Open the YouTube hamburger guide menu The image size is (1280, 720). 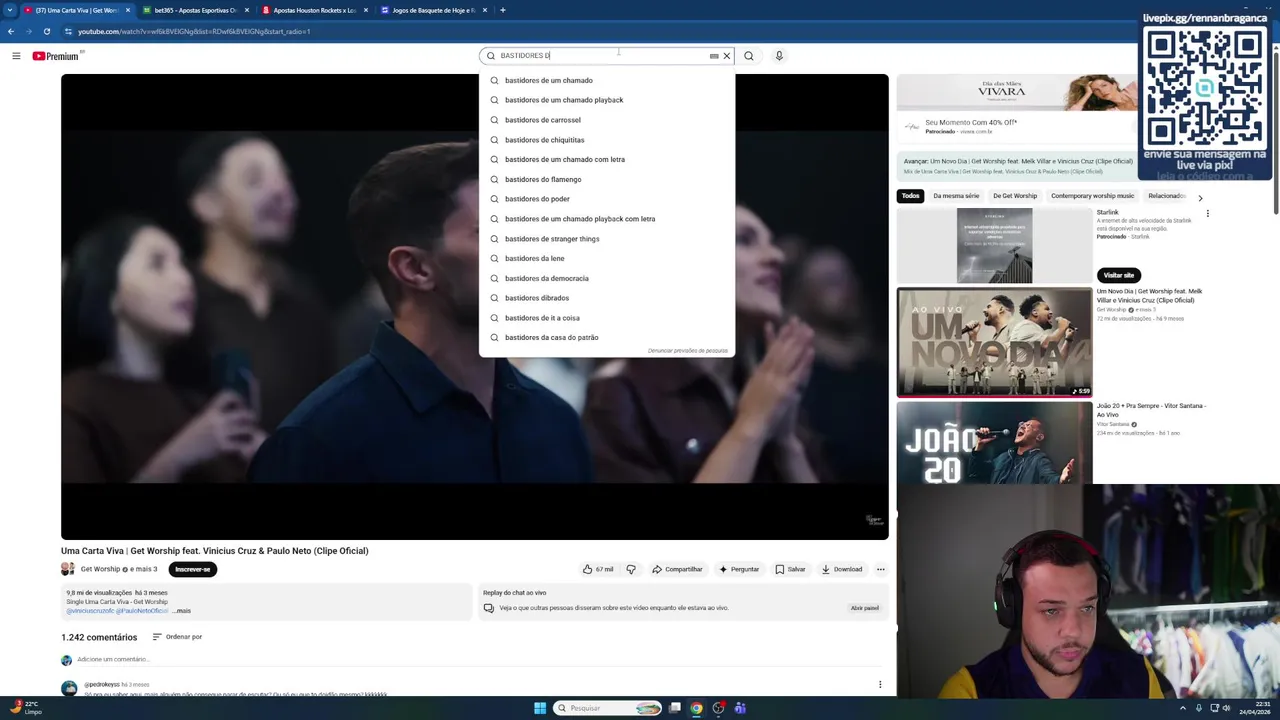[16, 56]
